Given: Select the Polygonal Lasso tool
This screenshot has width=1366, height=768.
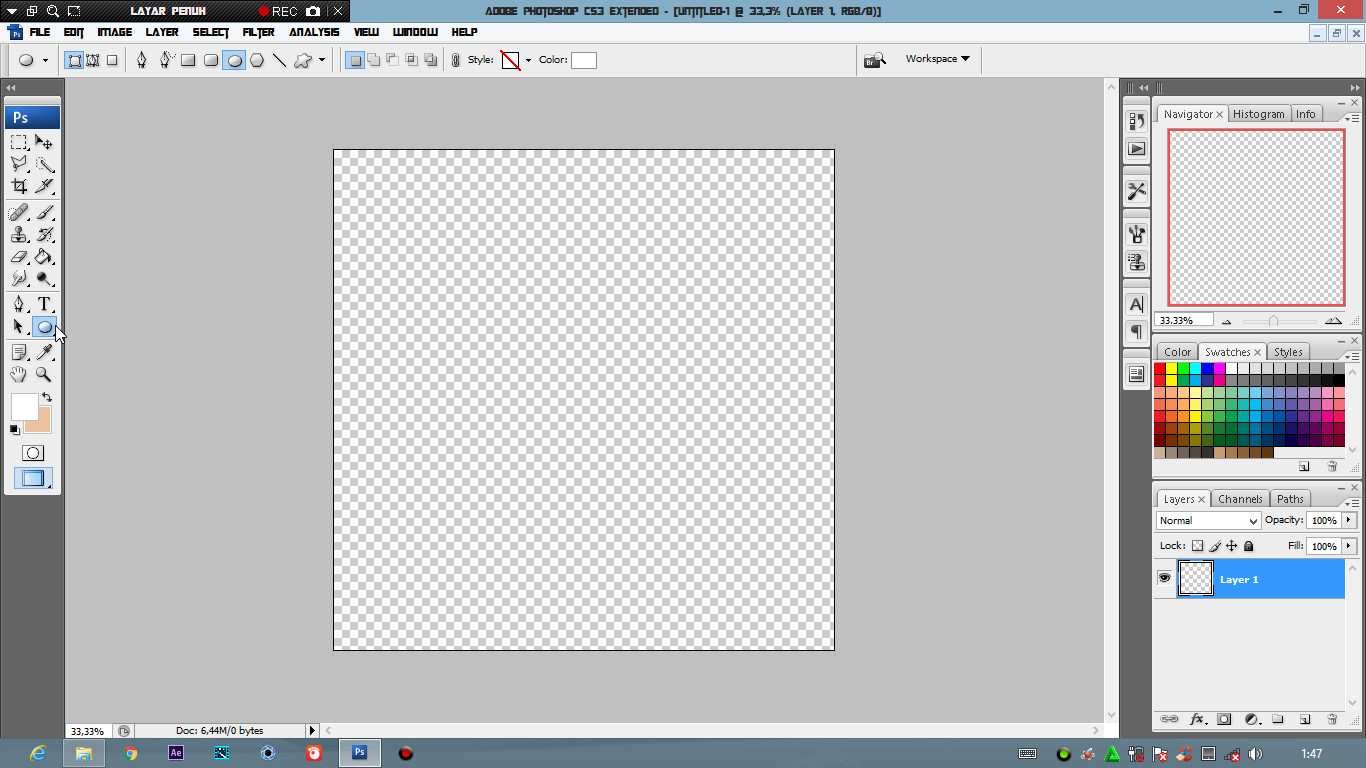Looking at the screenshot, I should [19, 165].
